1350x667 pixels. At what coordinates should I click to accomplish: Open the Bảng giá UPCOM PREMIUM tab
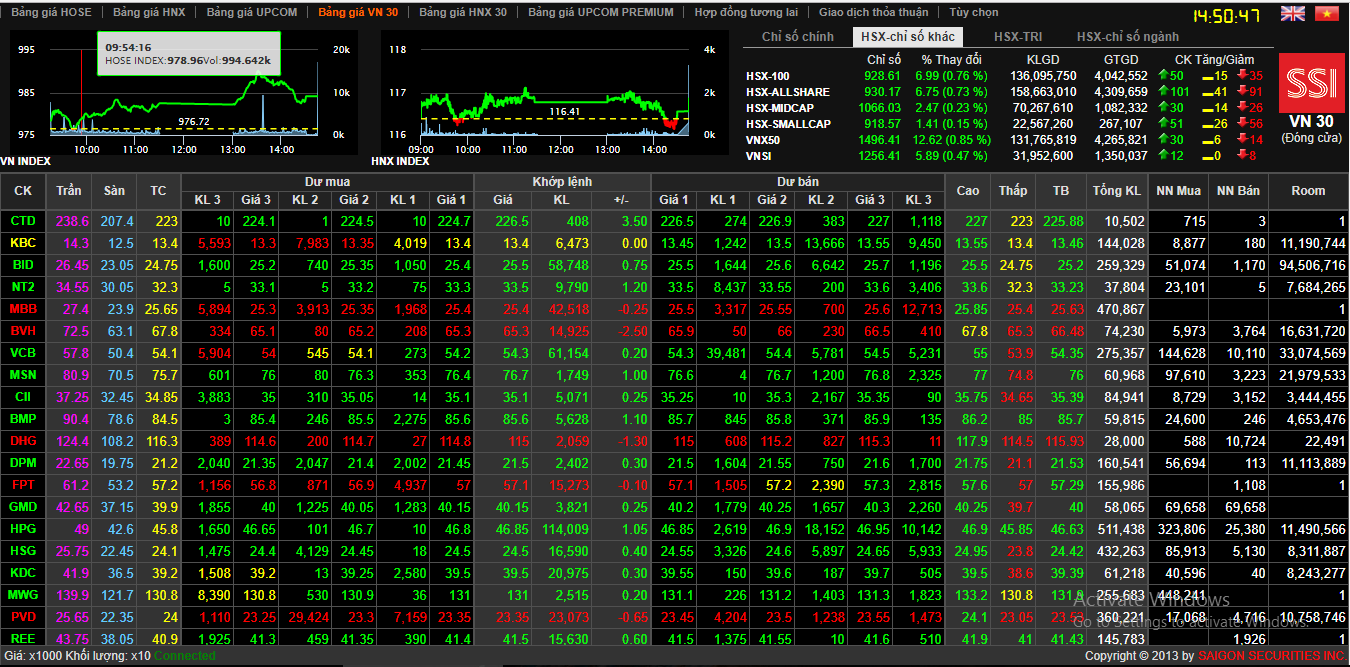pos(601,13)
